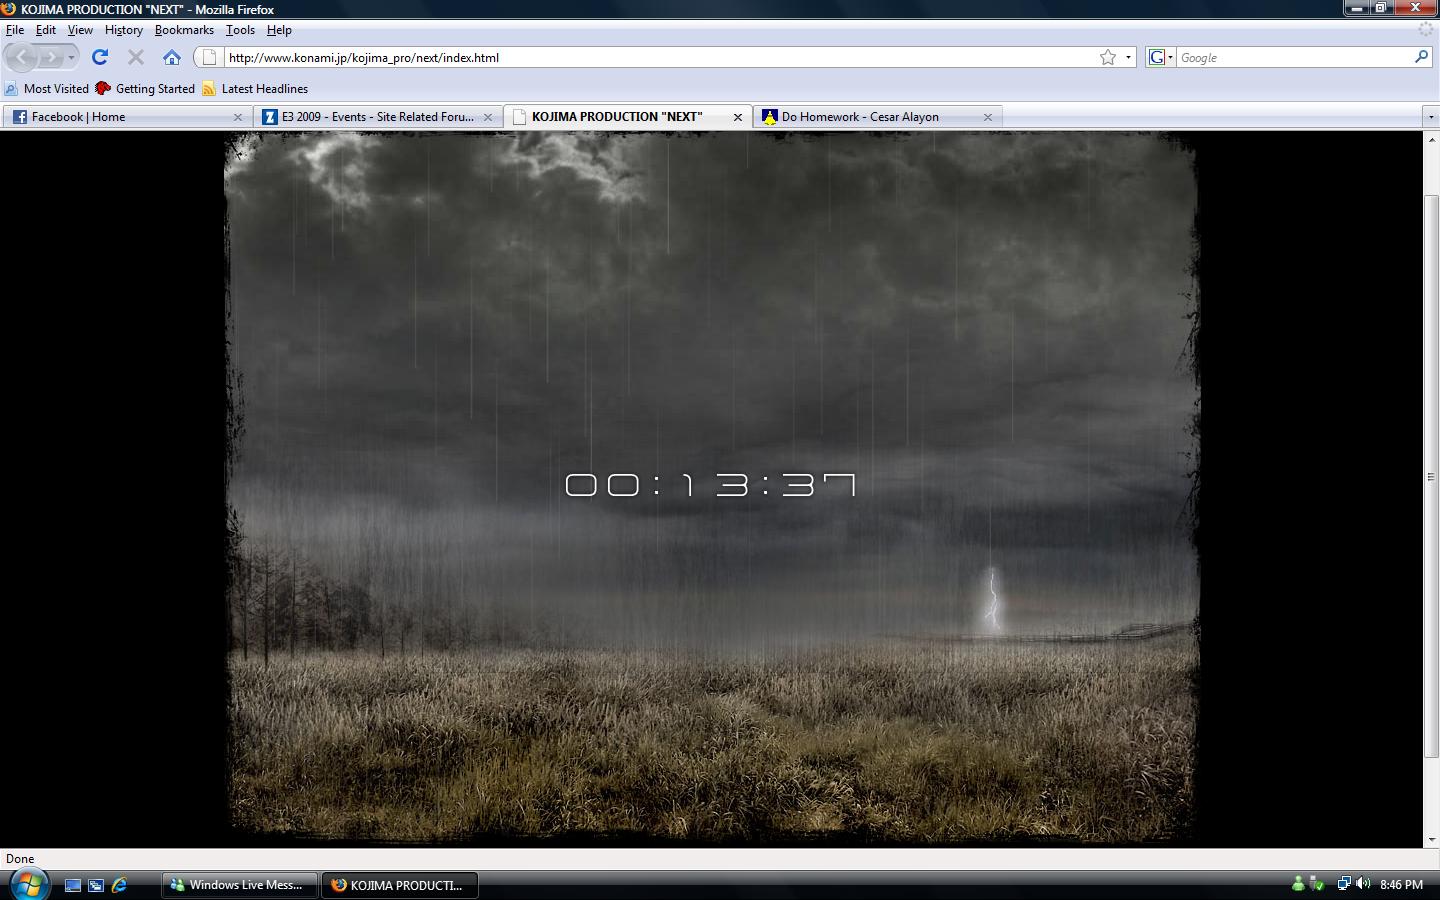This screenshot has height=900, width=1440.
Task: Click the network connection tray icon
Action: click(x=1344, y=884)
